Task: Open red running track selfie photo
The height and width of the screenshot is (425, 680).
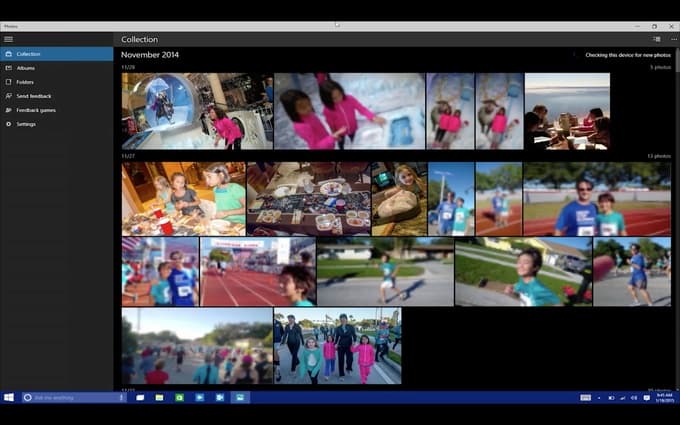Action: point(258,271)
